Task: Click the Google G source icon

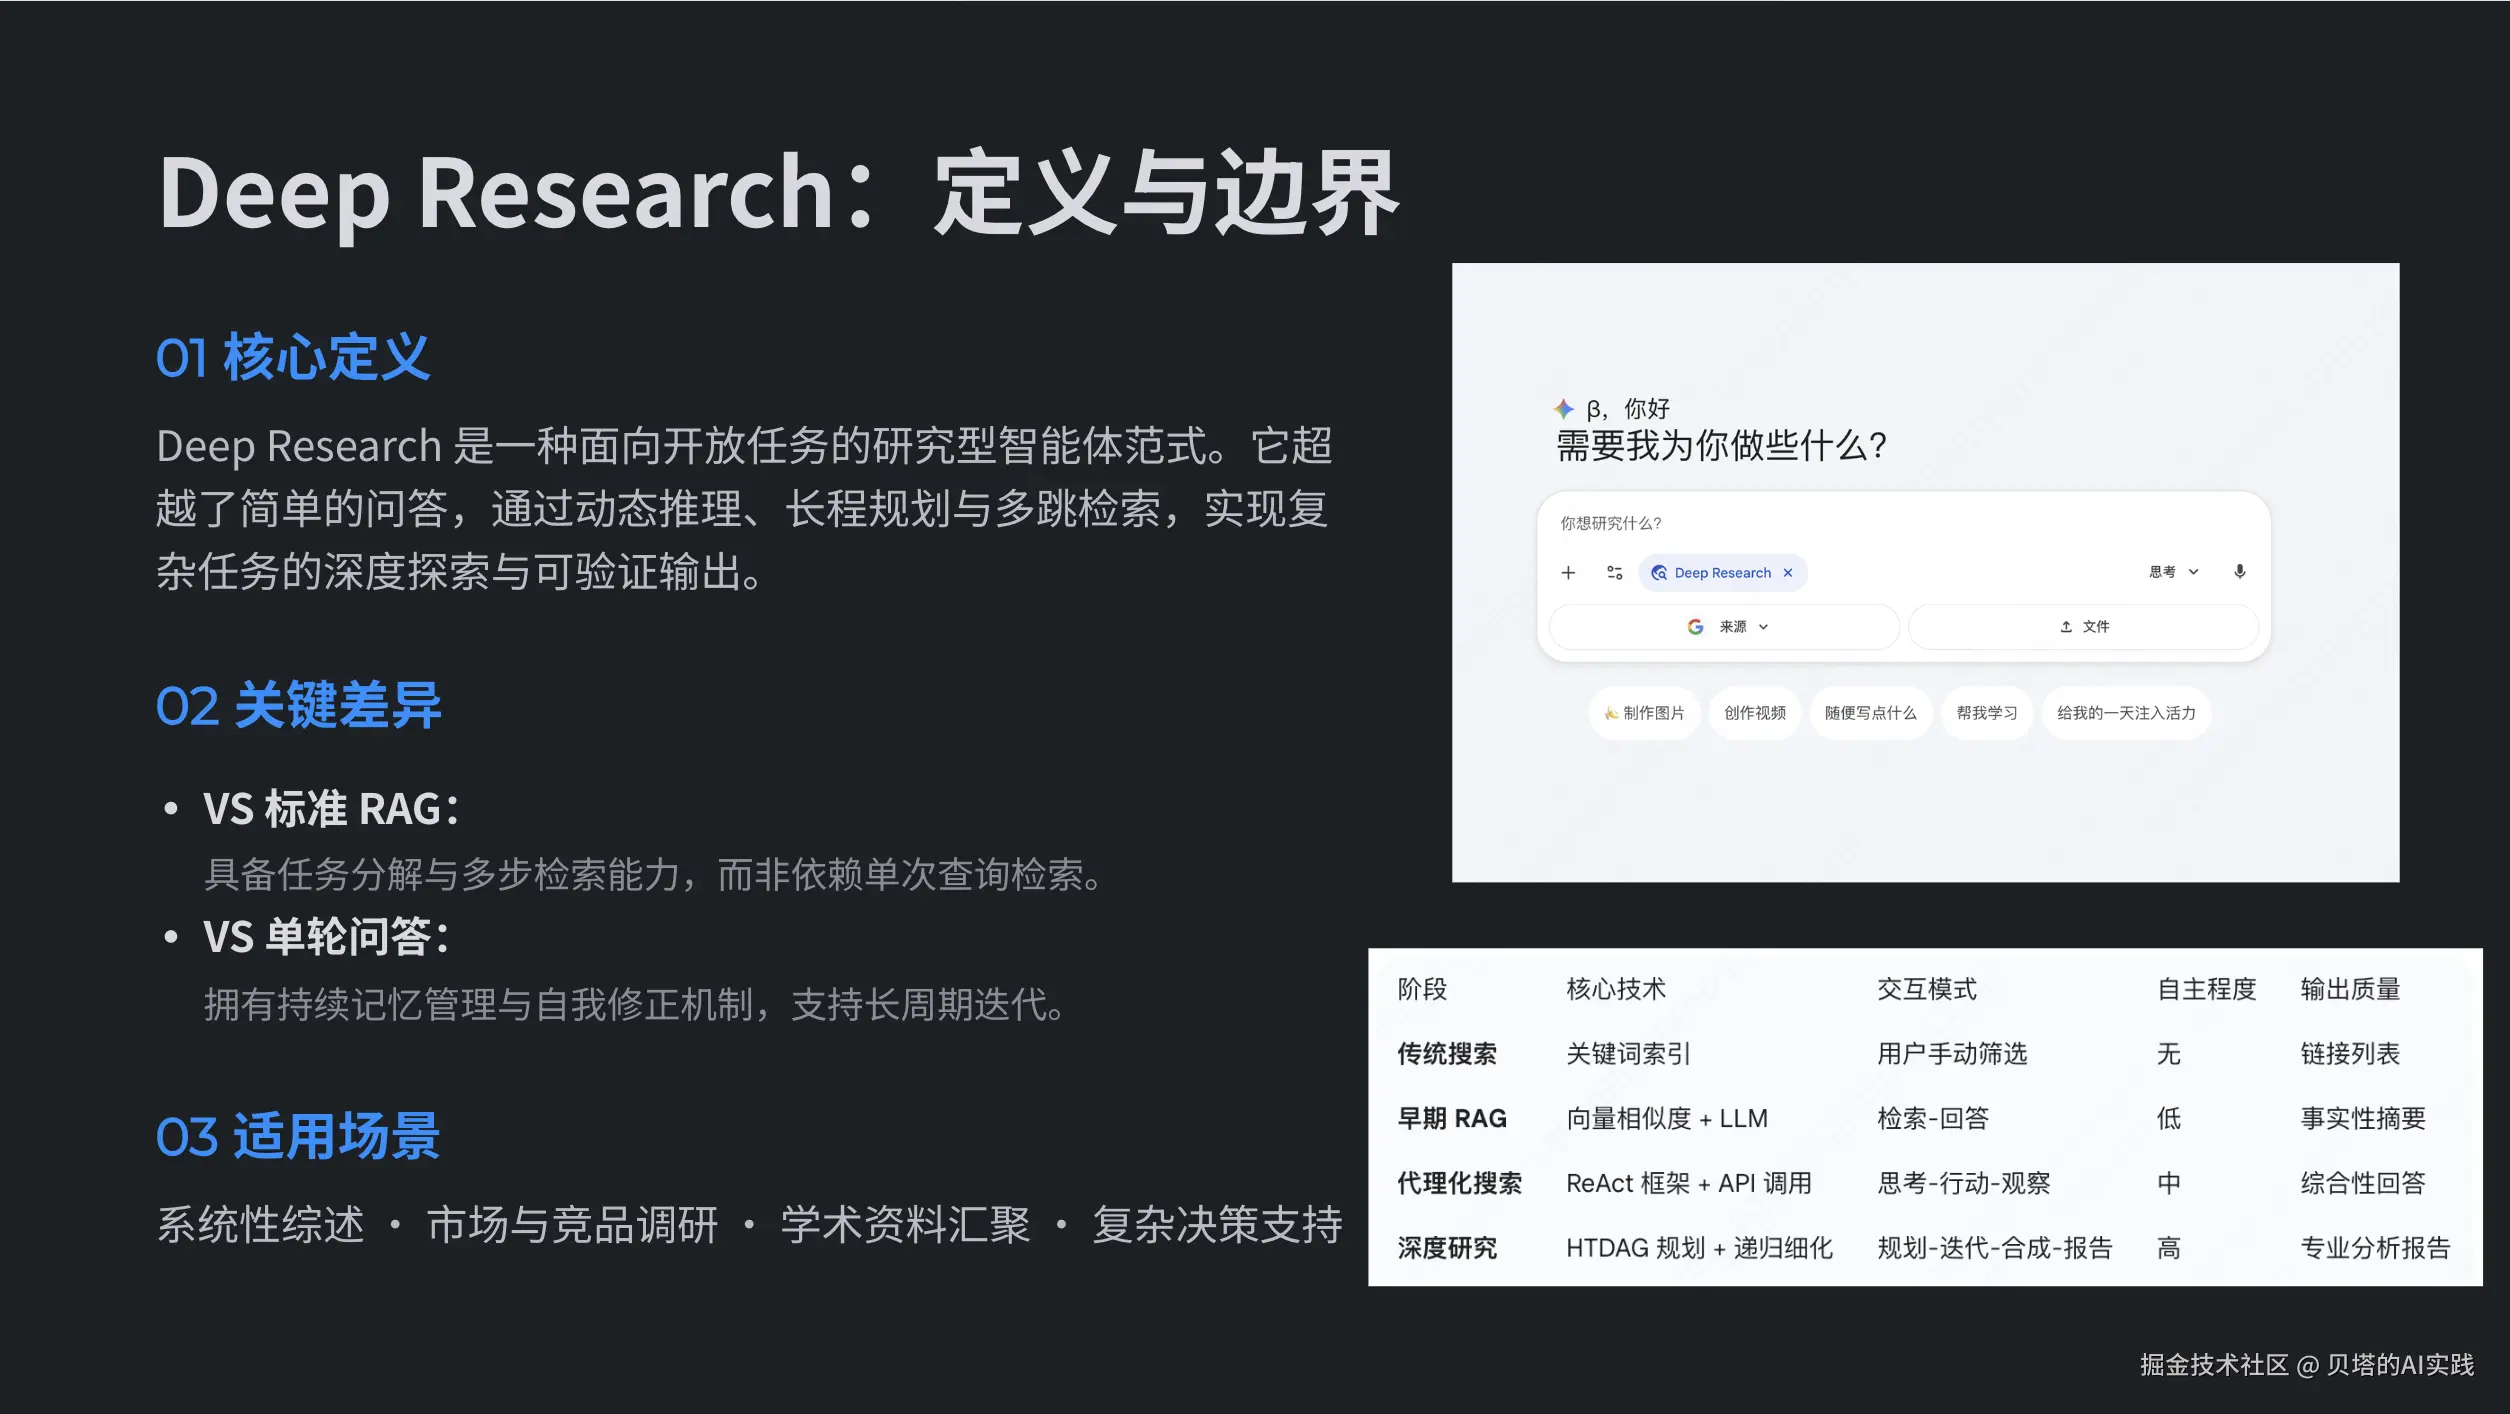Action: coord(1695,627)
